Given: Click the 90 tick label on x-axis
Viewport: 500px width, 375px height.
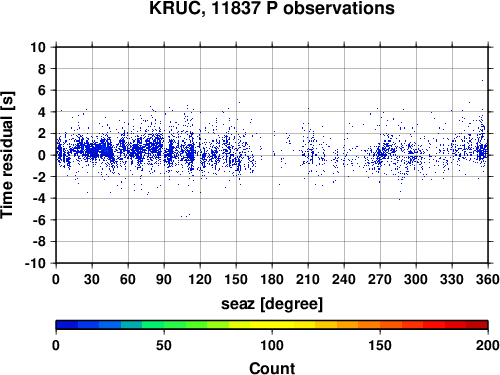Looking at the screenshot, I should tap(164, 279).
